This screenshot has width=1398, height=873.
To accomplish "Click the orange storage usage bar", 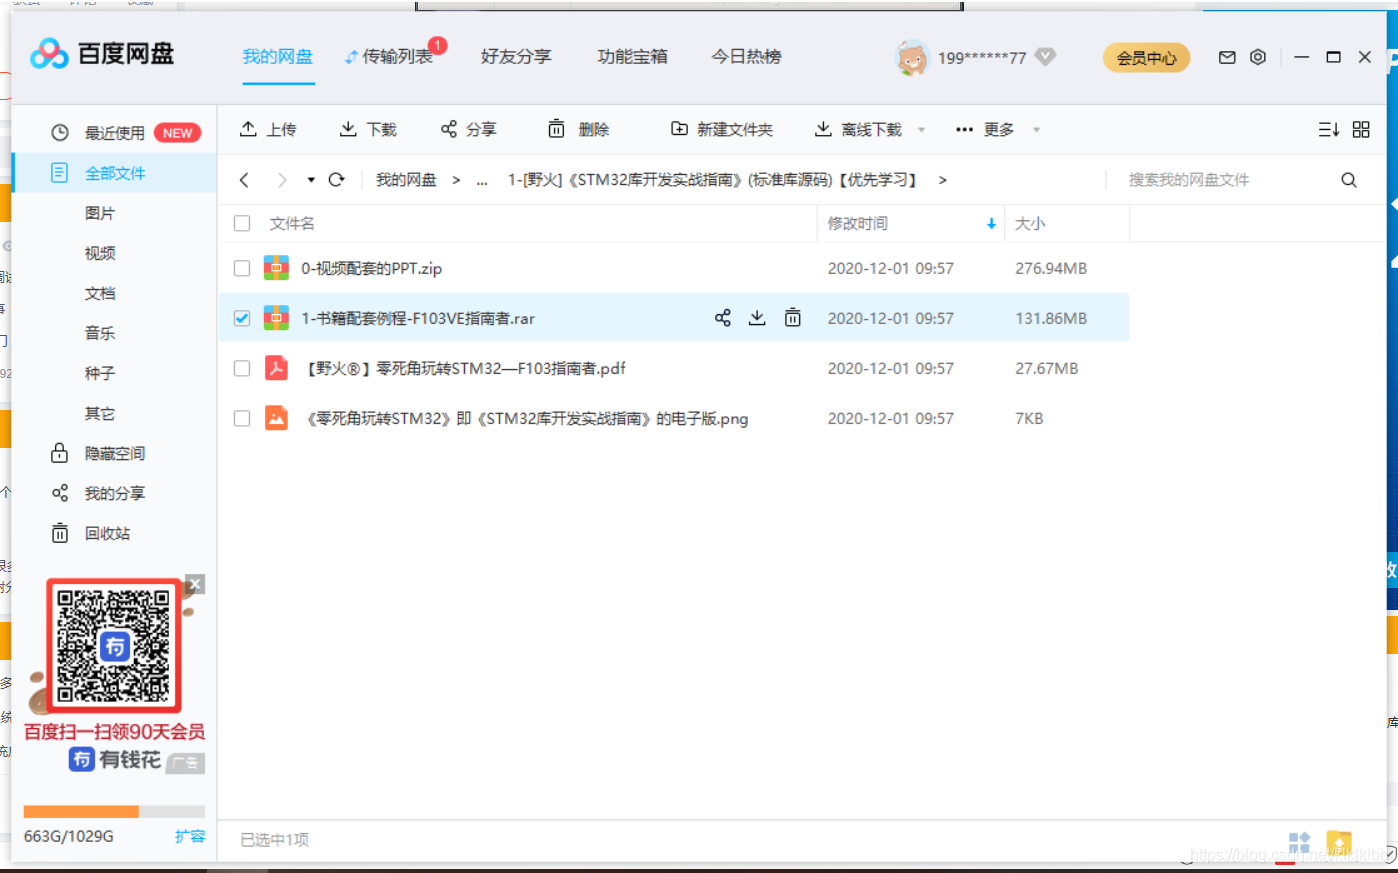I will click(81, 812).
